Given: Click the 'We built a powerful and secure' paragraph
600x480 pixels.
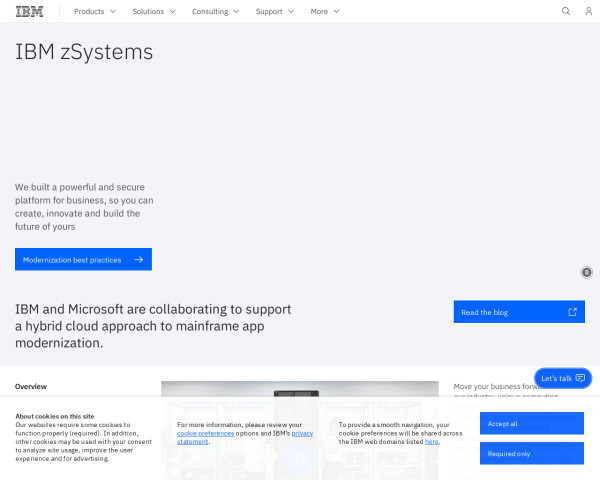Looking at the screenshot, I should tap(84, 207).
